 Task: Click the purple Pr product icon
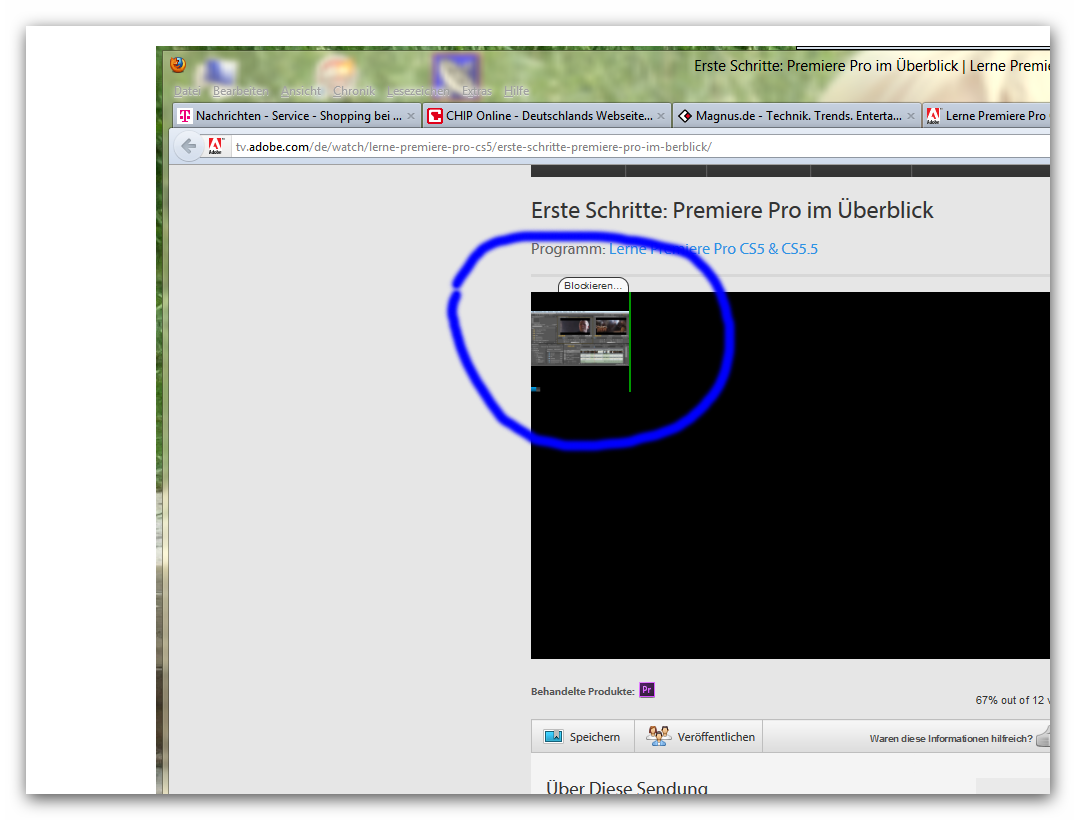(x=646, y=690)
